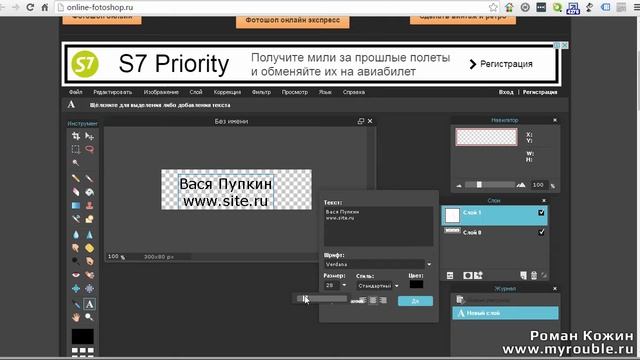Open the Слой menu
Viewport: 640px width, 360px height.
tap(196, 92)
